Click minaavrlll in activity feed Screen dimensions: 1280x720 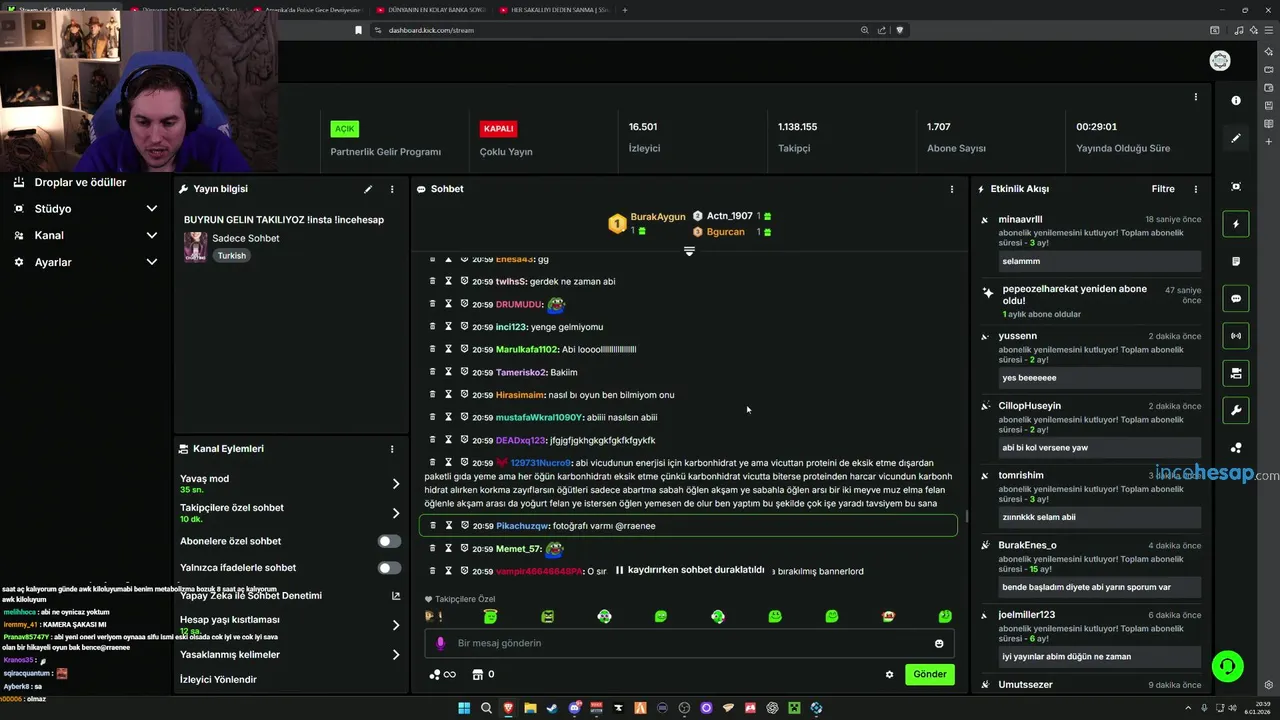pos(1020,219)
